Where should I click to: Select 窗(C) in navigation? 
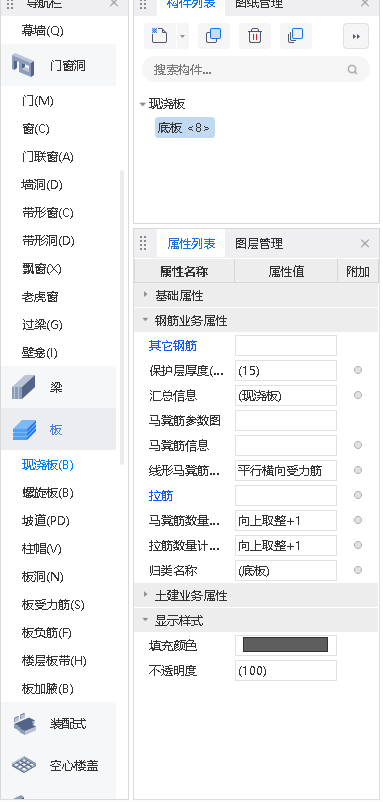(35, 129)
